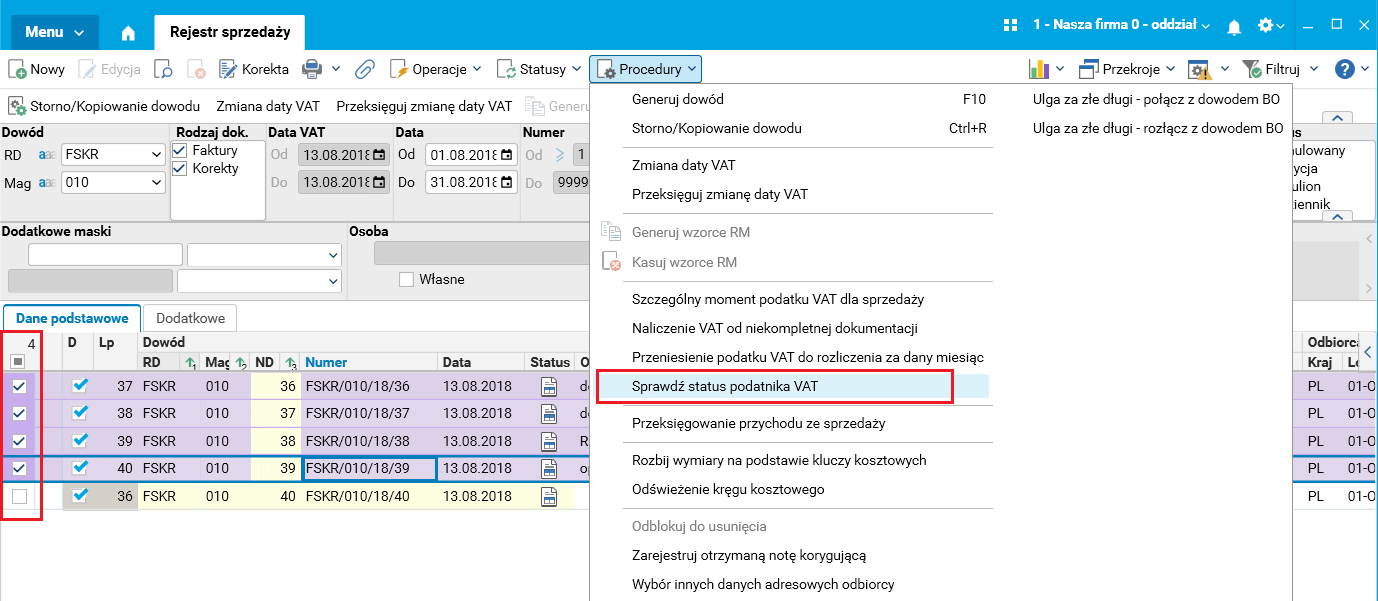
Task: Open the notifications bell icon
Action: 1234,26
